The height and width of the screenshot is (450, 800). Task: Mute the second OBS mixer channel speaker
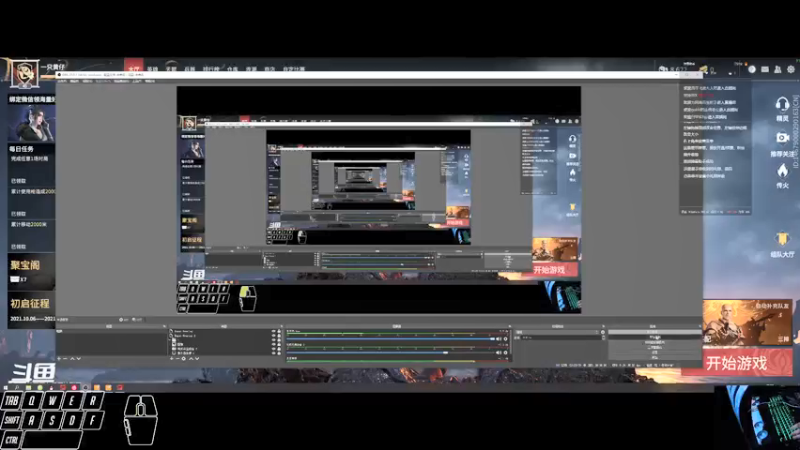(x=499, y=353)
